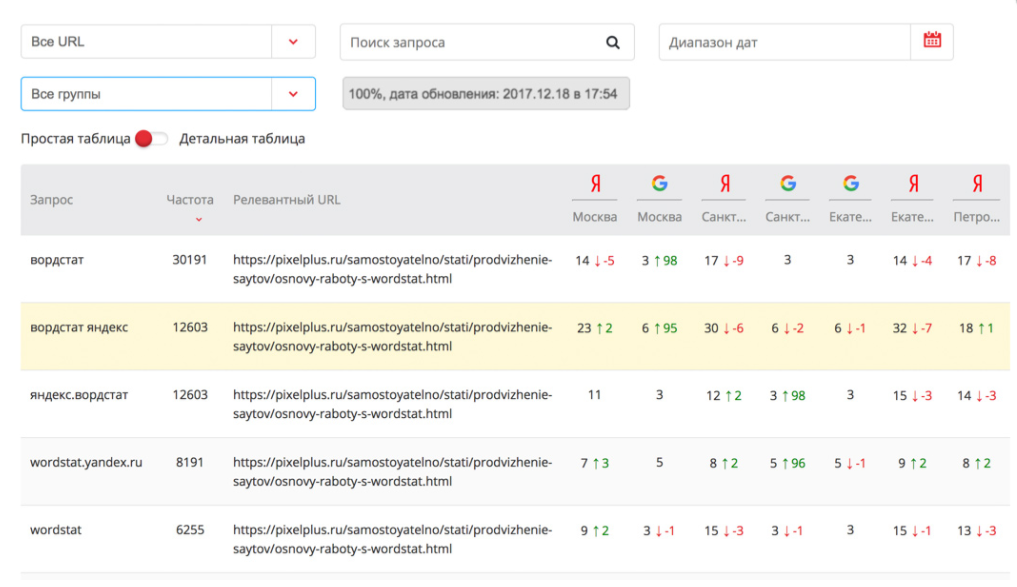Click the Yandex icon above the first Санкт… column
Viewport: 1017px width, 587px height.
(724, 184)
